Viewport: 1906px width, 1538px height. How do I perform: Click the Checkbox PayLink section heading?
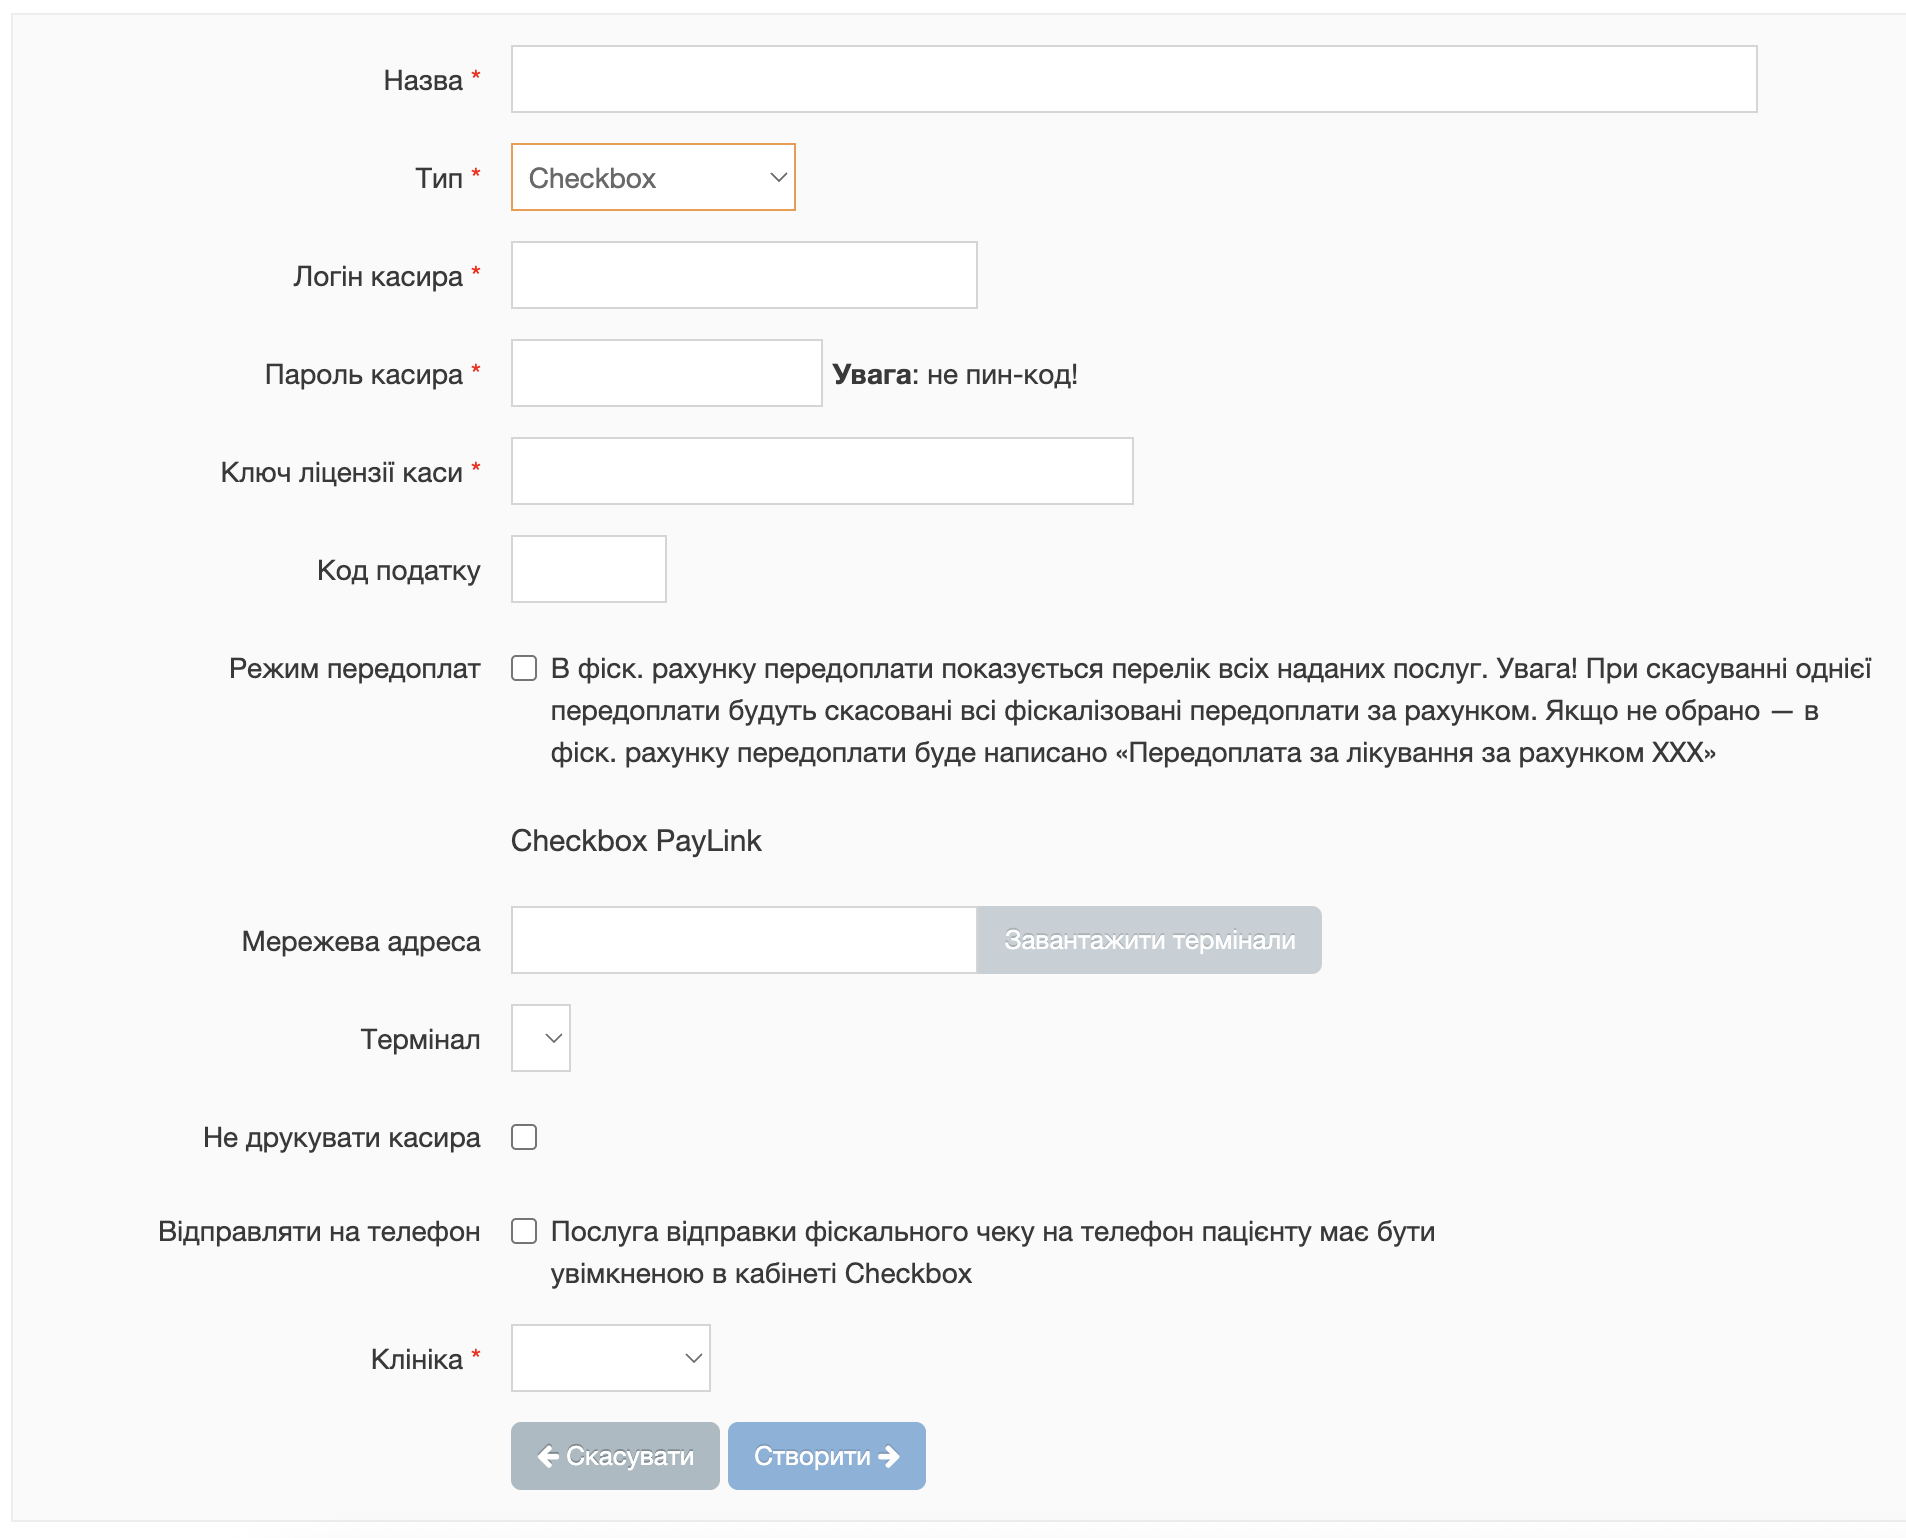[636, 841]
